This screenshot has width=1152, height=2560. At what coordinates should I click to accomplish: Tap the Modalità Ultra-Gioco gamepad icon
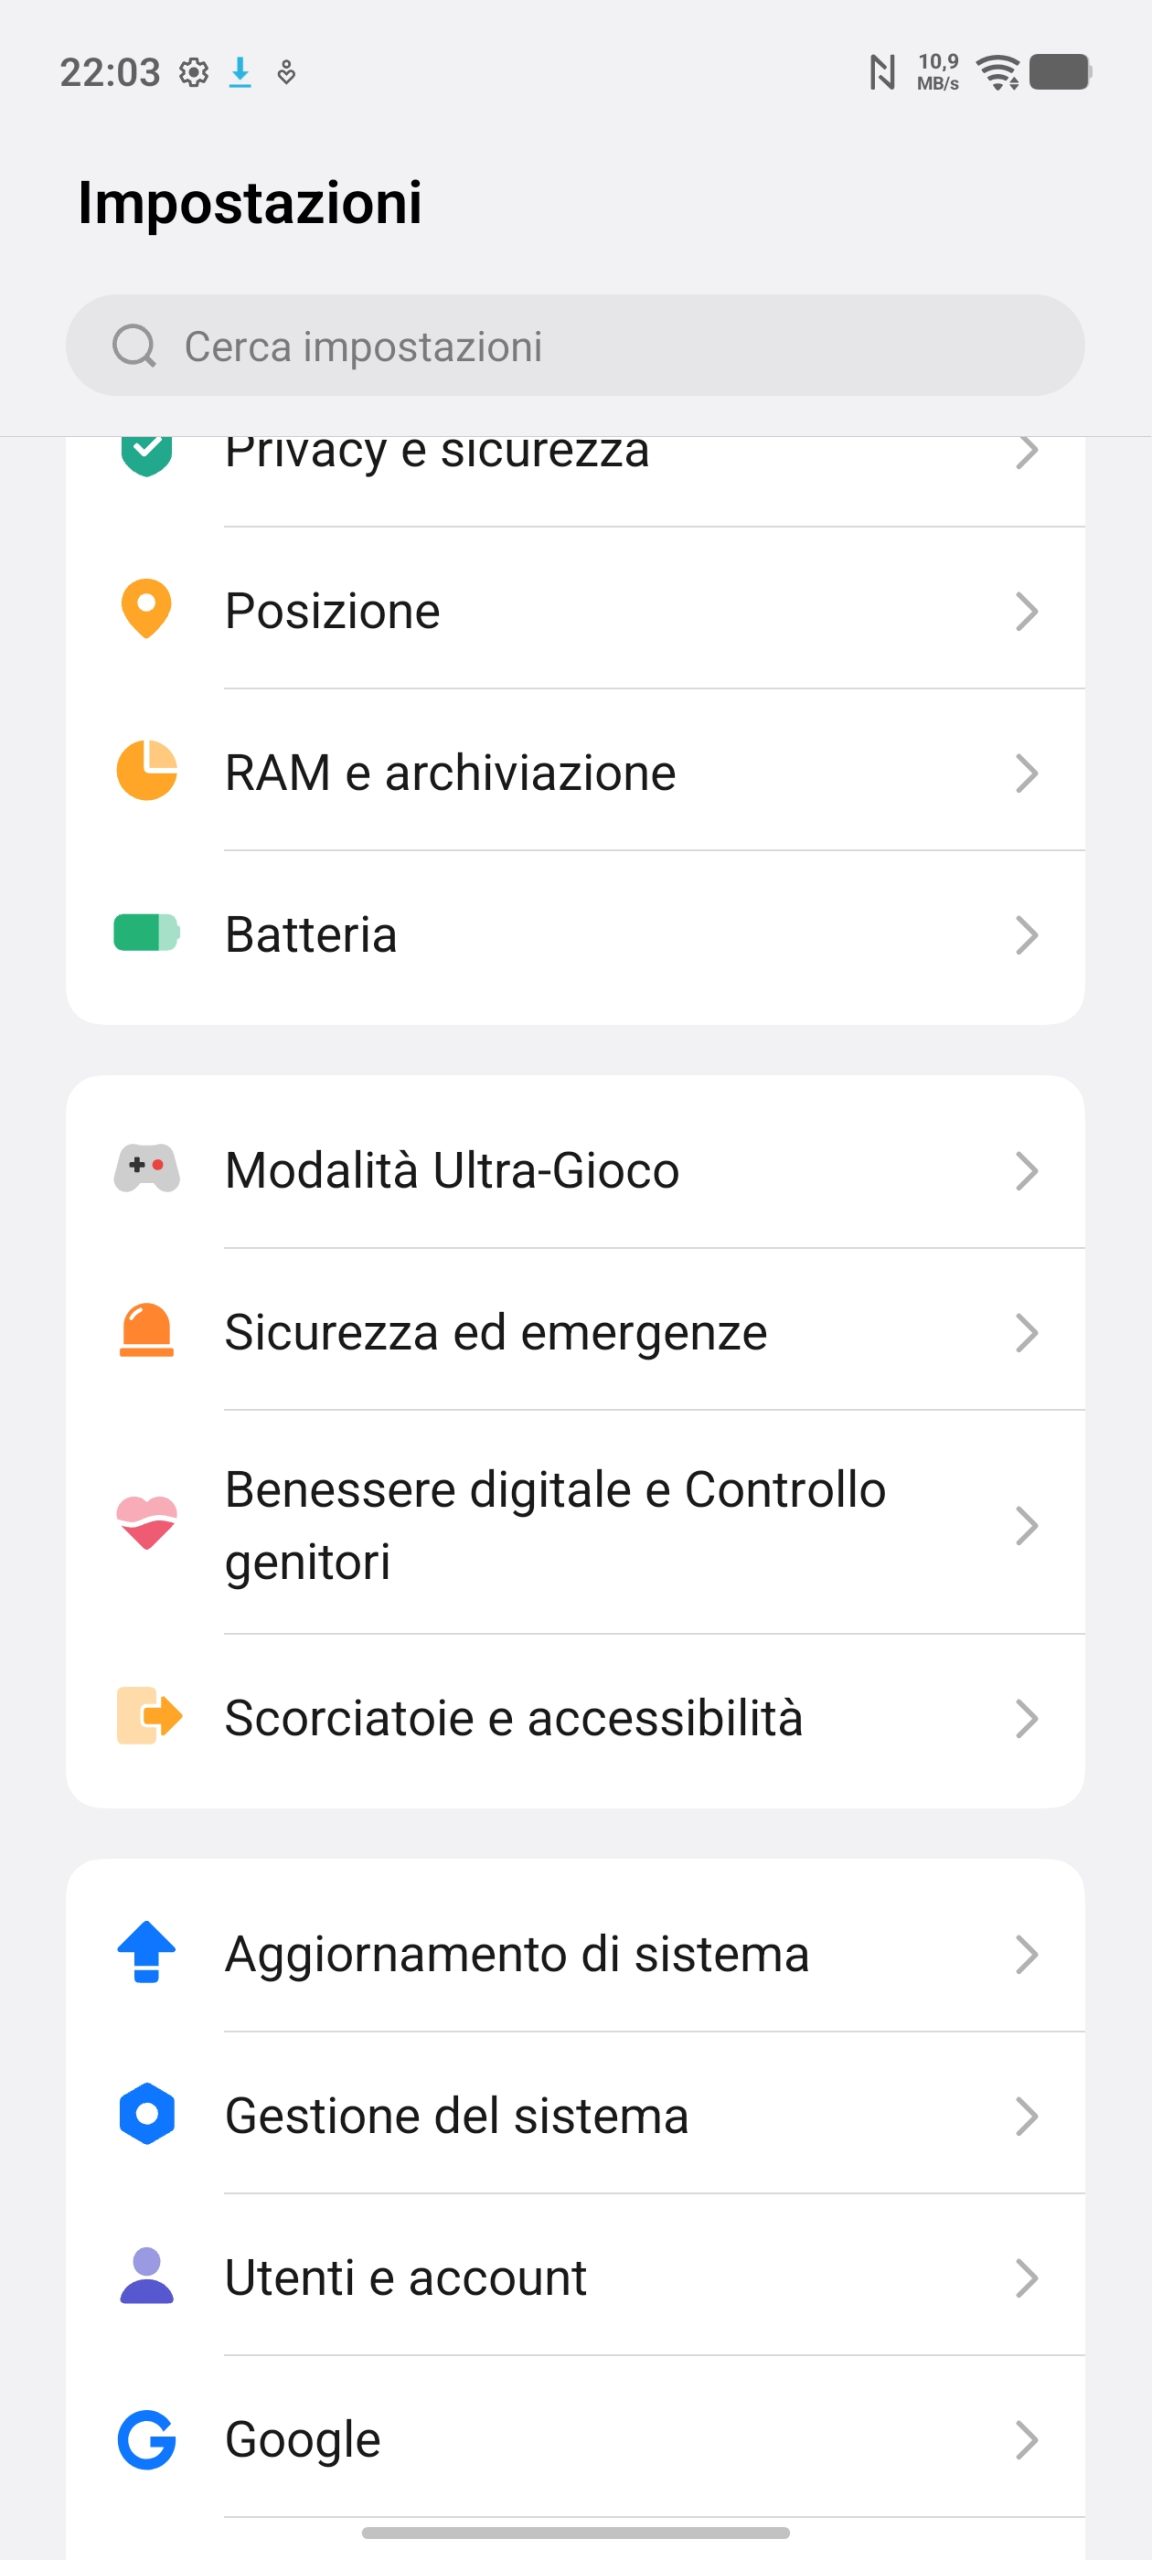coord(146,1169)
